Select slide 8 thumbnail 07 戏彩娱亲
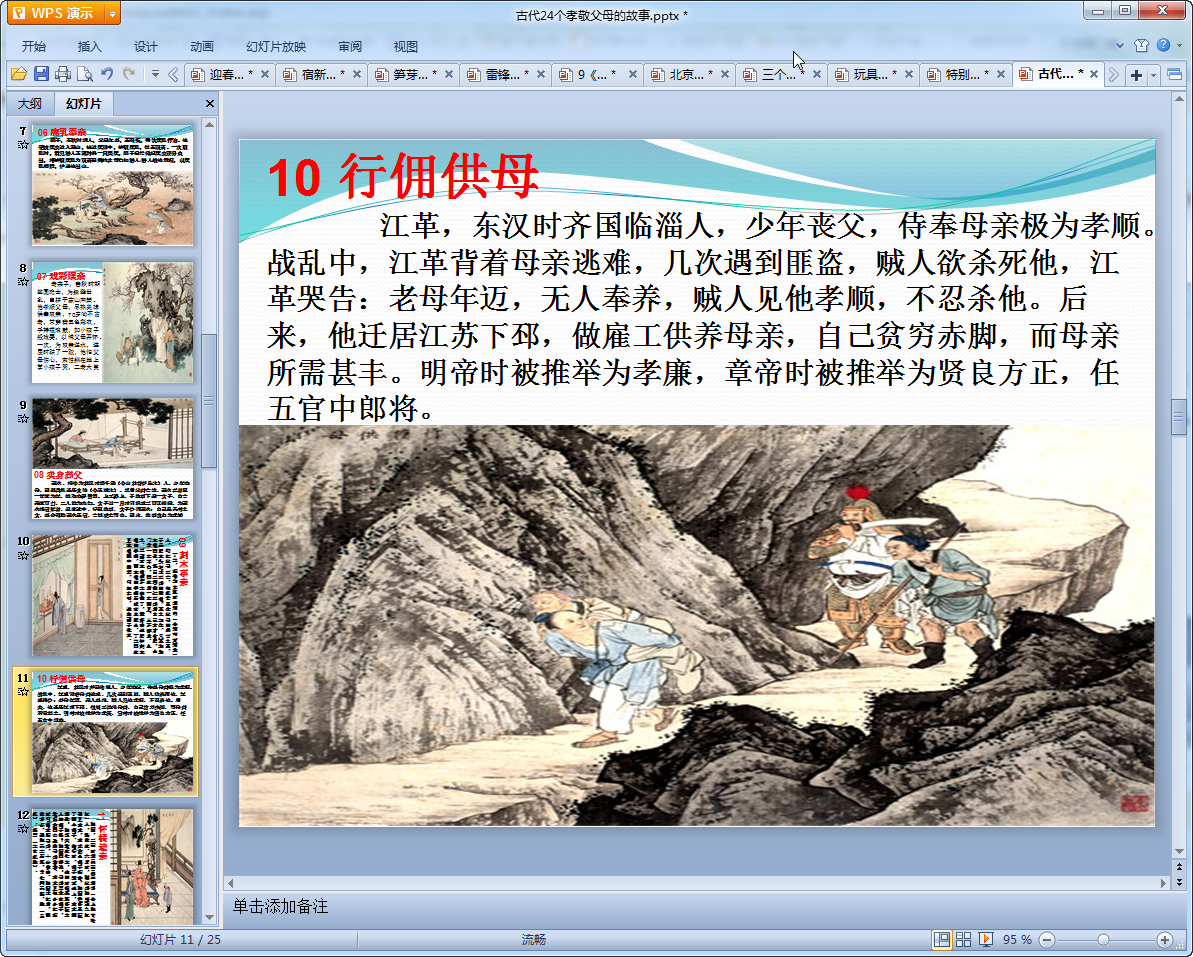The image size is (1193, 957). pyautogui.click(x=113, y=322)
